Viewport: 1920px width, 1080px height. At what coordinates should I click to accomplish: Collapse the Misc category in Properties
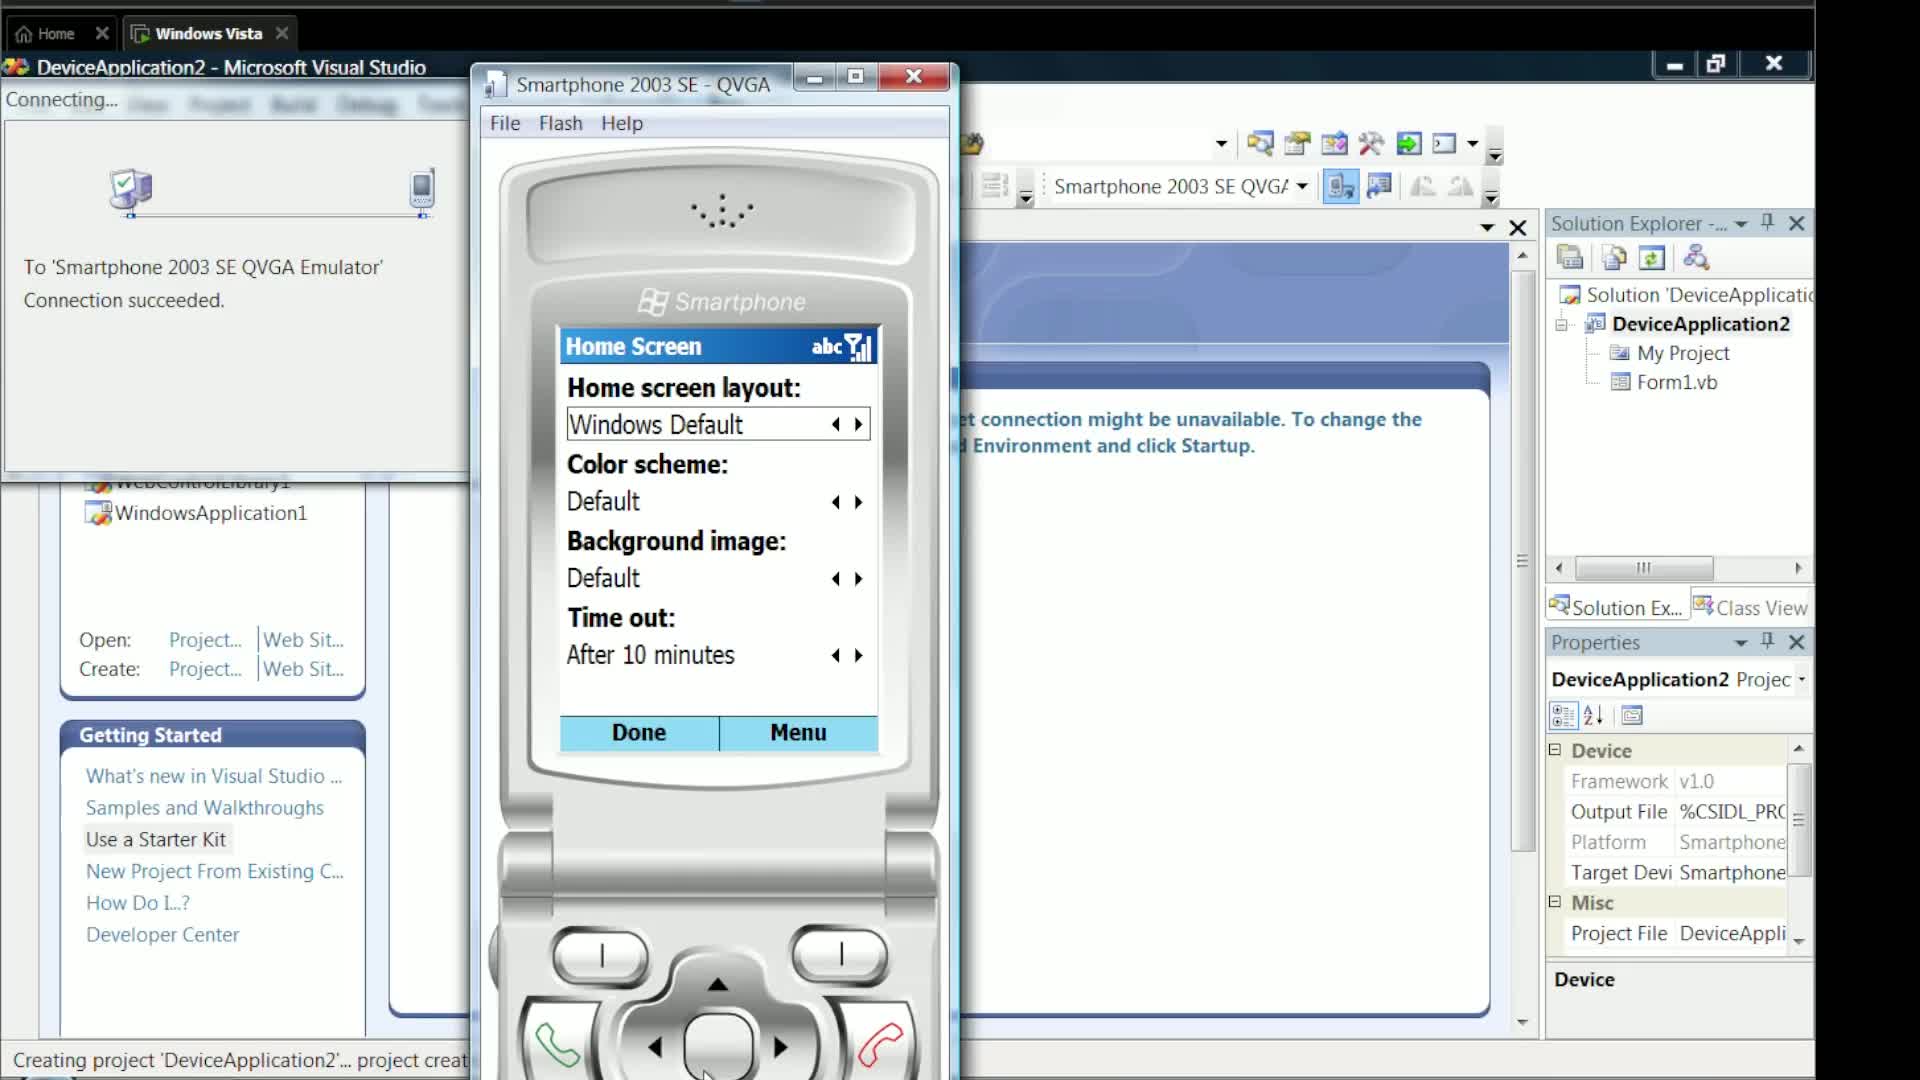(x=1555, y=902)
